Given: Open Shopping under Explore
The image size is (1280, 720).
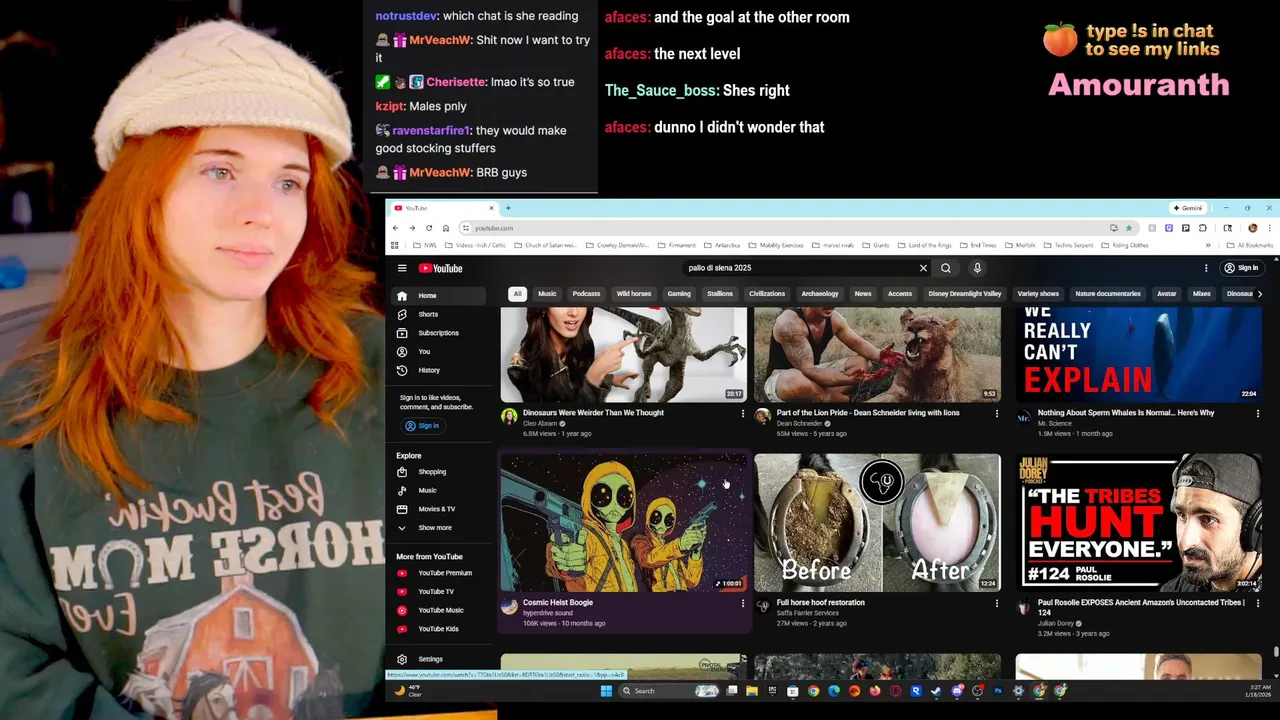Looking at the screenshot, I should (440, 472).
